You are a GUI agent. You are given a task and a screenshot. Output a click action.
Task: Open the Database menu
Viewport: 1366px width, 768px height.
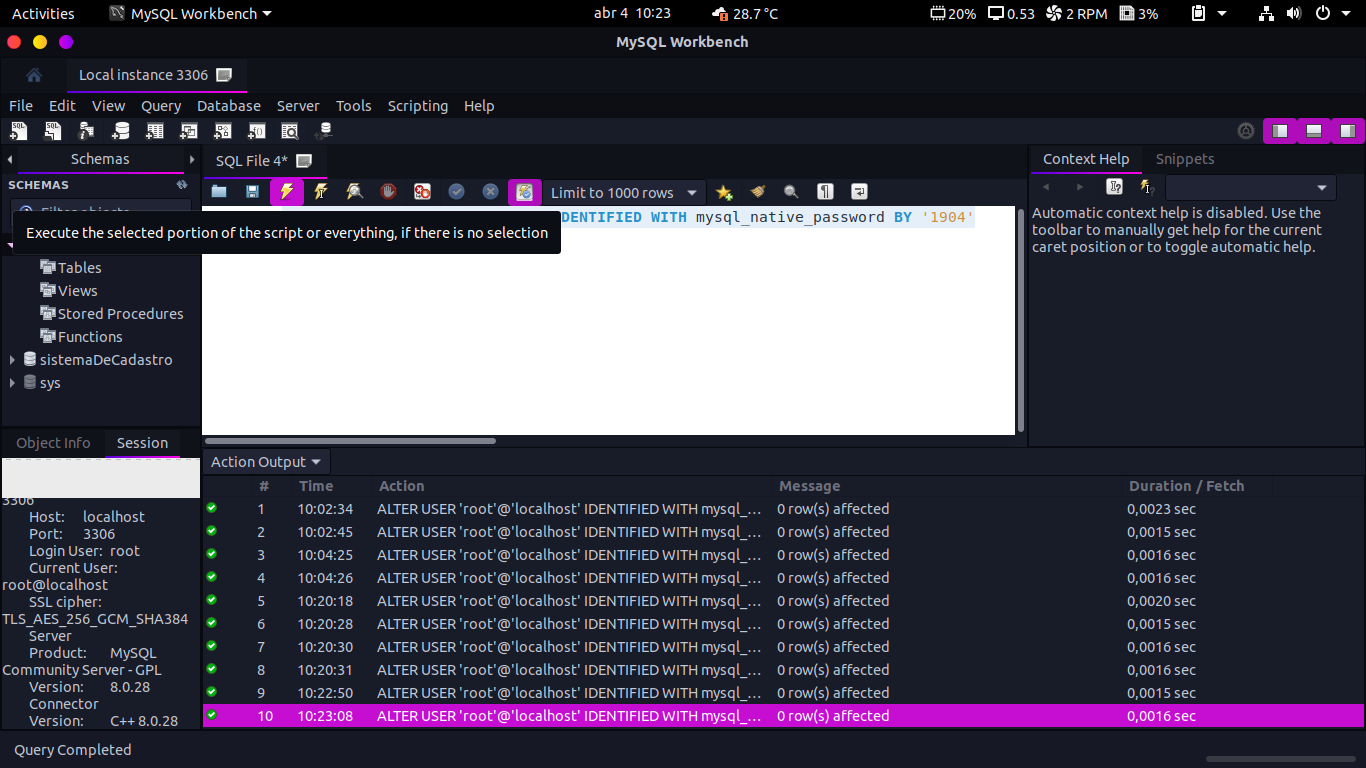coord(229,106)
